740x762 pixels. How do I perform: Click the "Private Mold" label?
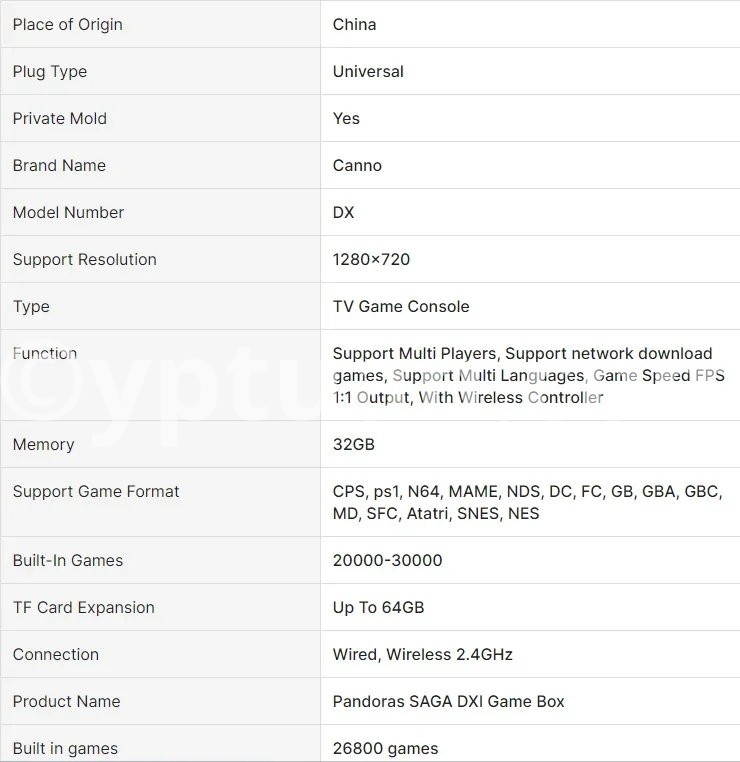coord(59,118)
